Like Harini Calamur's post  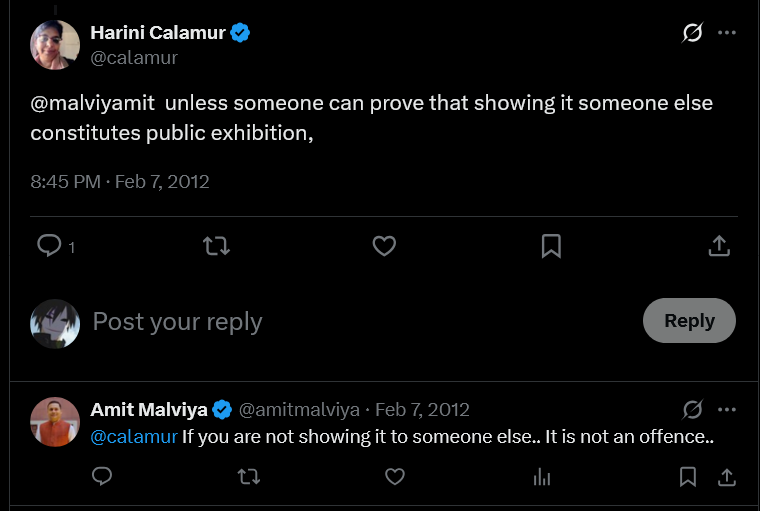384,246
